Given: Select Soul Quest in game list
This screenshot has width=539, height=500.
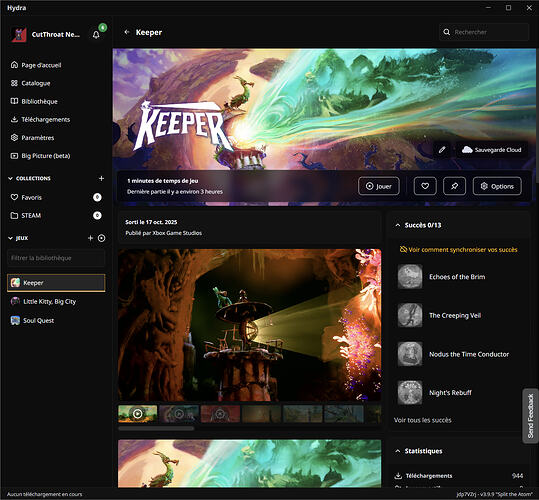Looking at the screenshot, I should pos(56,320).
